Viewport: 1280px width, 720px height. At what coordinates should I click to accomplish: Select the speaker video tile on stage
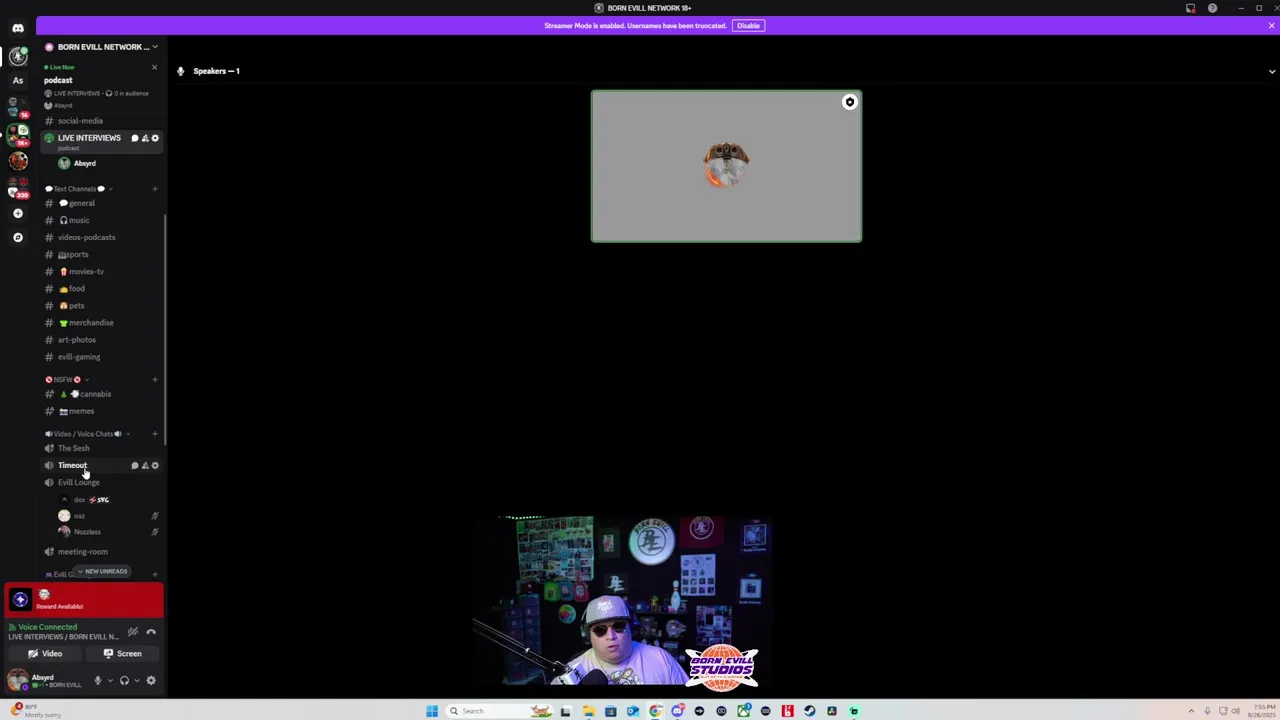tap(726, 166)
